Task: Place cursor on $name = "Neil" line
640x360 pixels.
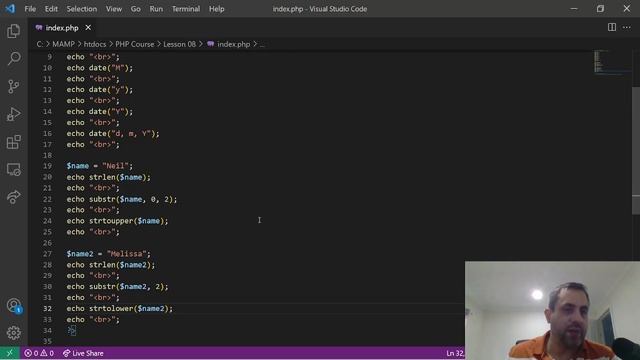Action: tap(100, 166)
